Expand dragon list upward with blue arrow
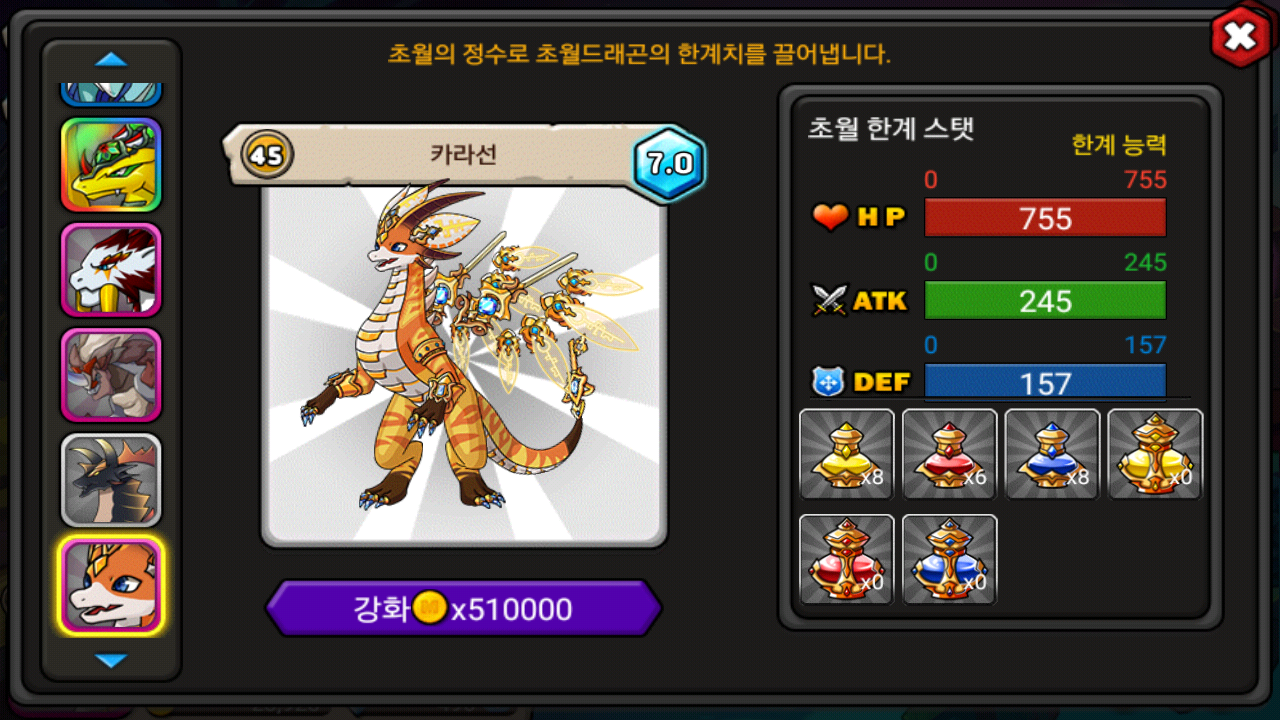The height and width of the screenshot is (720, 1280). click(x=111, y=60)
